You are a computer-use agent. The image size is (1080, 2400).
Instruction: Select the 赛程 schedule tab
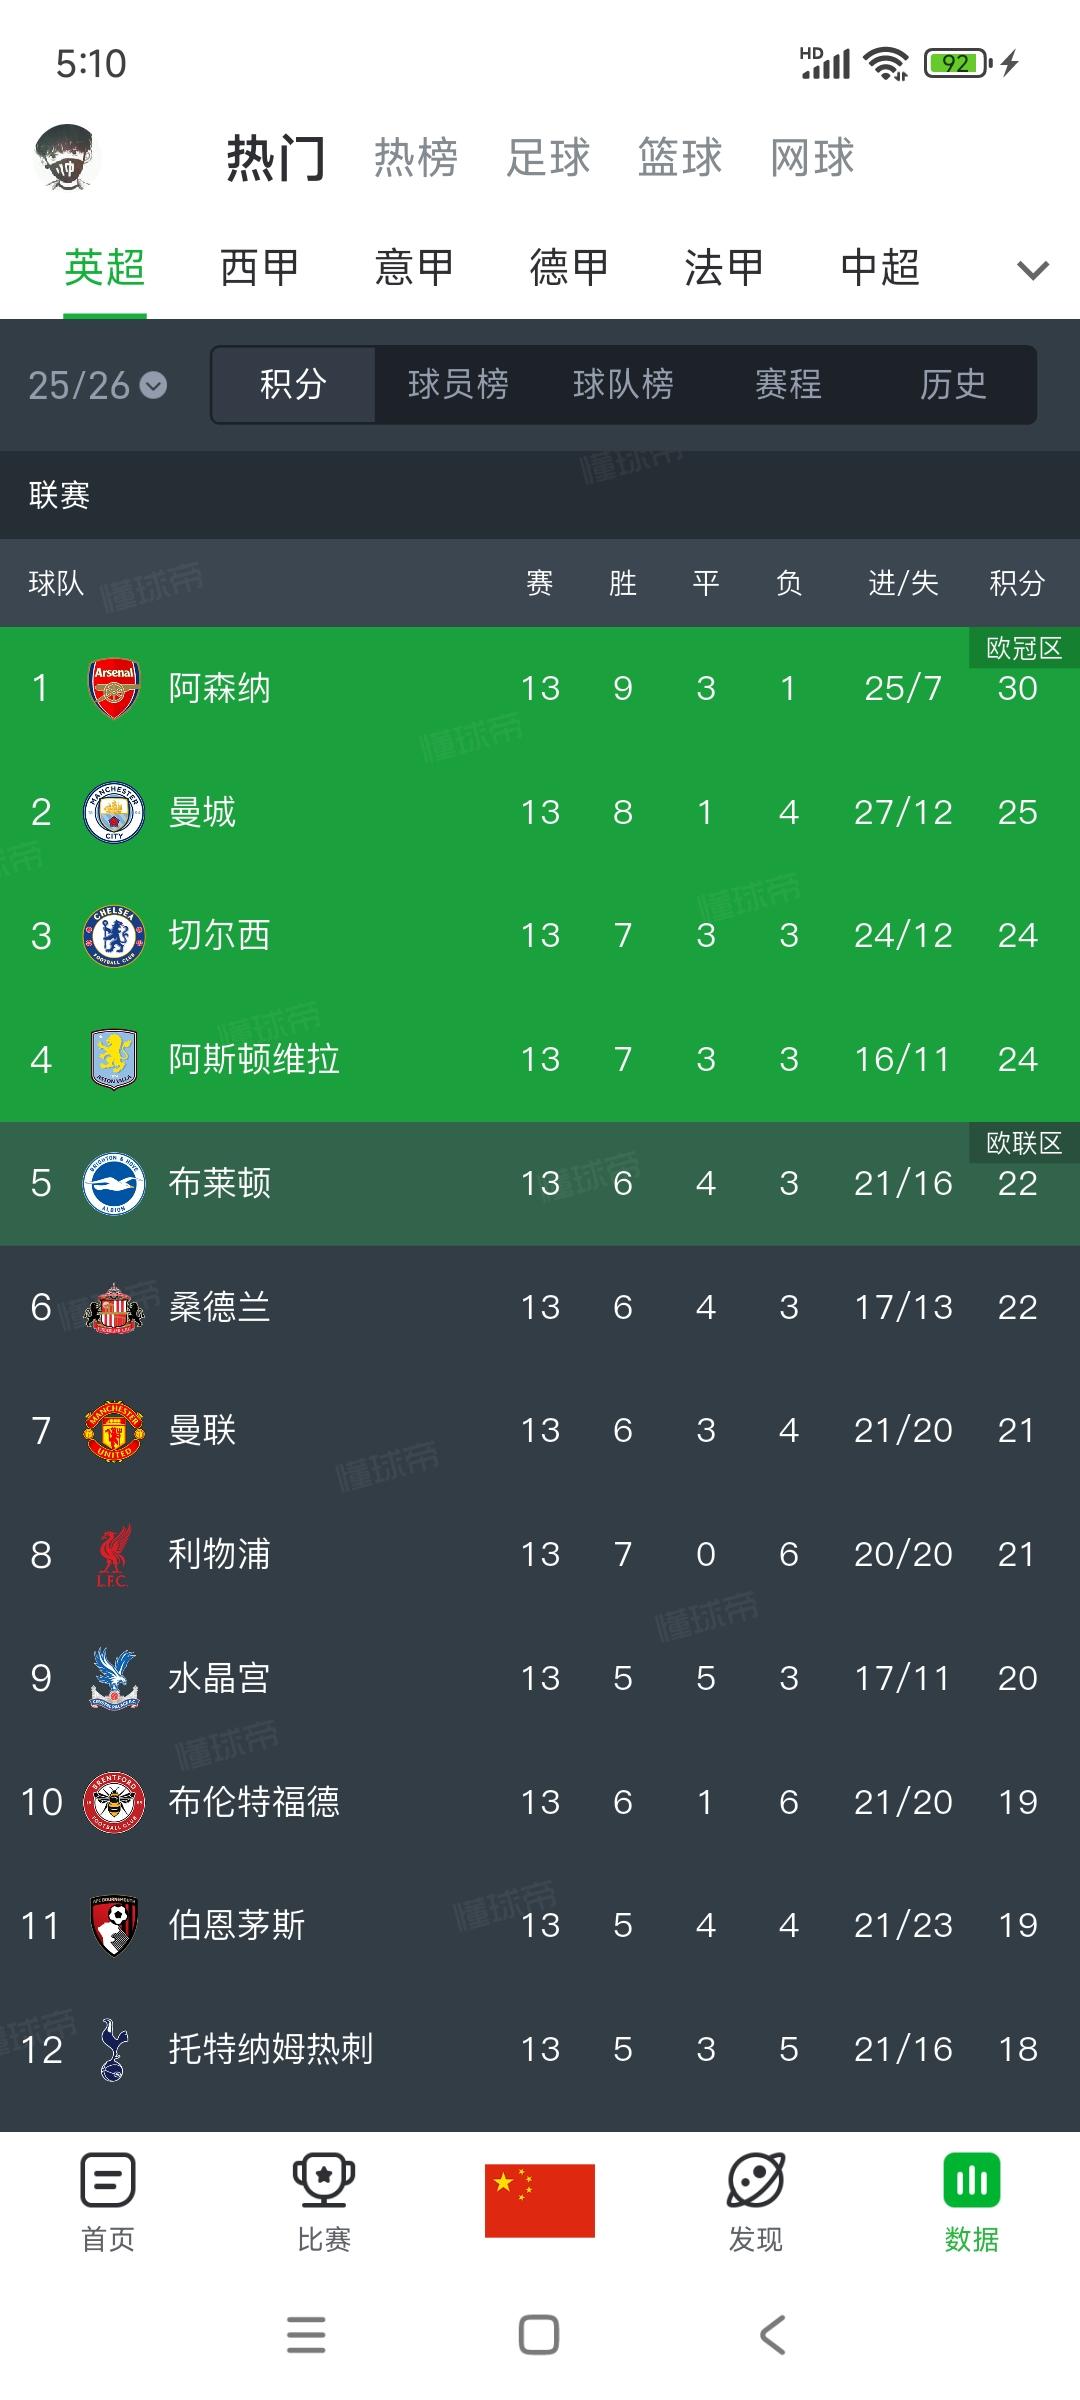coord(788,384)
